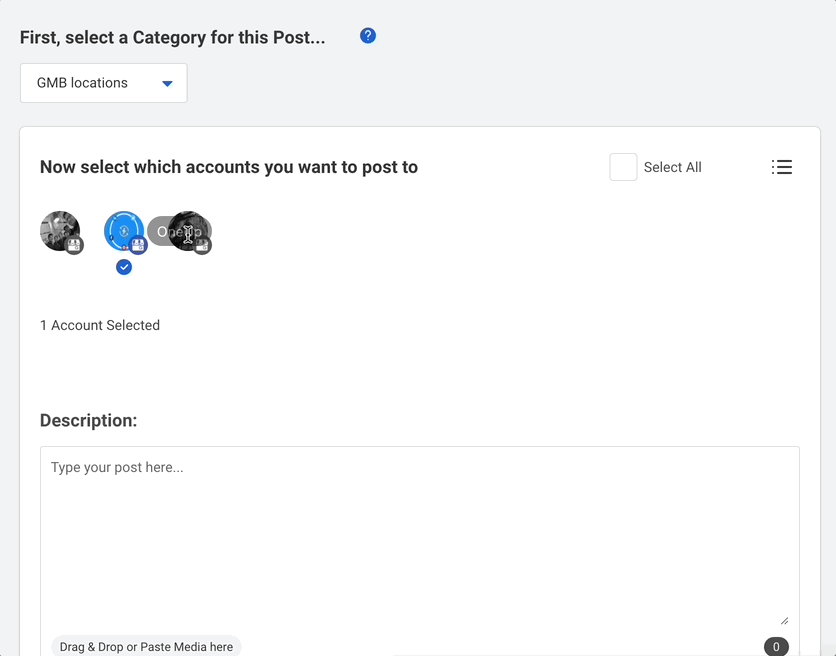Viewport: 836px width, 656px height.
Task: Open the blue help question mark icon
Action: coord(368,36)
